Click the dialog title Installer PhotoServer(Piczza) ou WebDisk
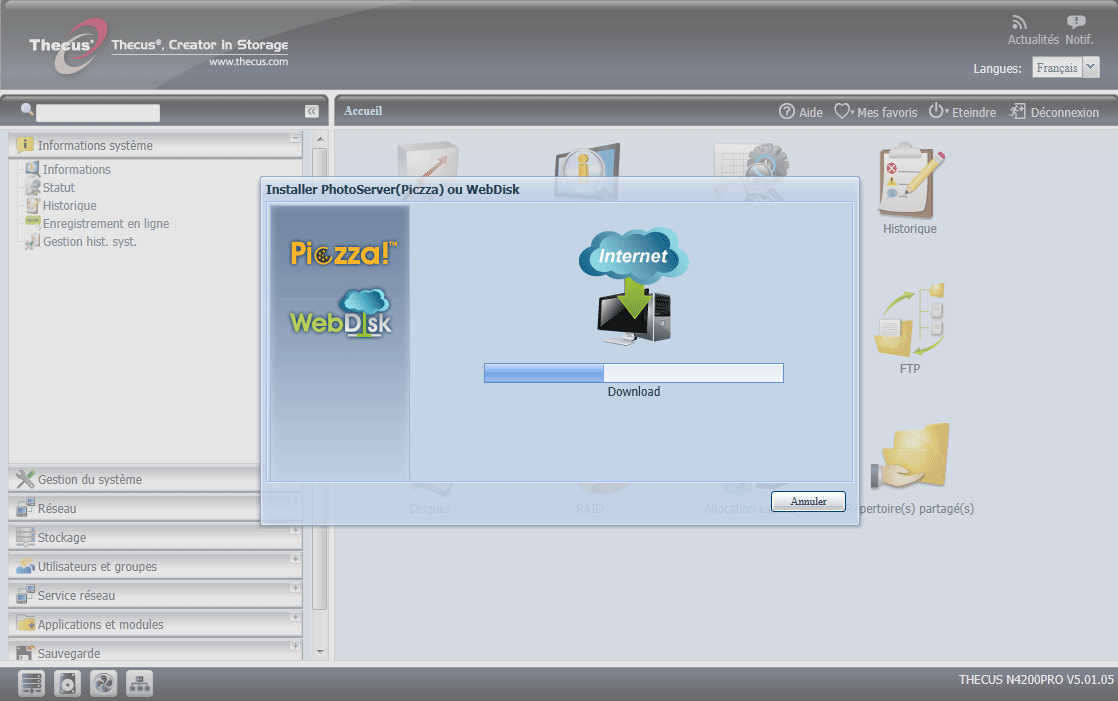Screen dimensions: 1118x701 point(393,190)
